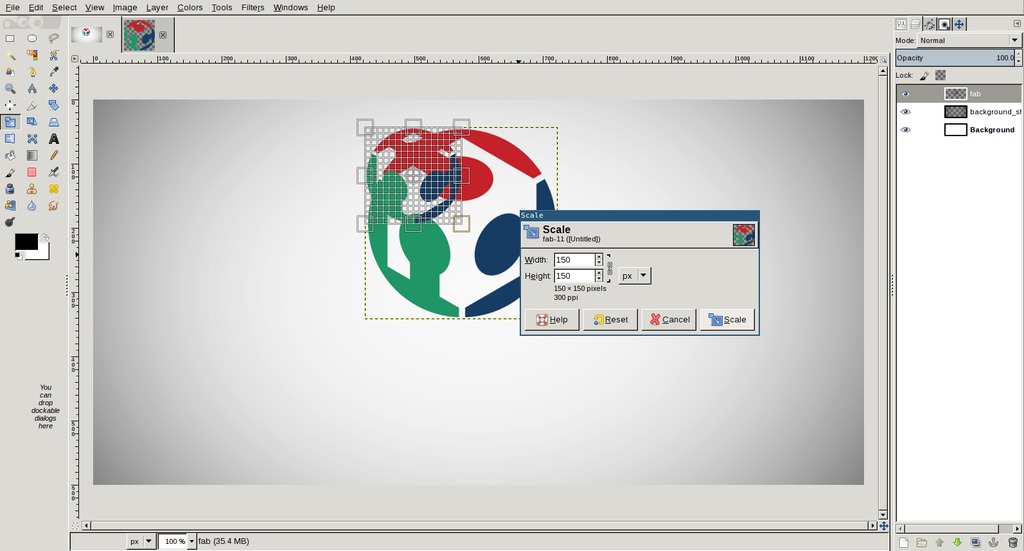This screenshot has width=1024, height=551.
Task: Select the Fuzzy Select wand tool
Action: click(x=10, y=55)
